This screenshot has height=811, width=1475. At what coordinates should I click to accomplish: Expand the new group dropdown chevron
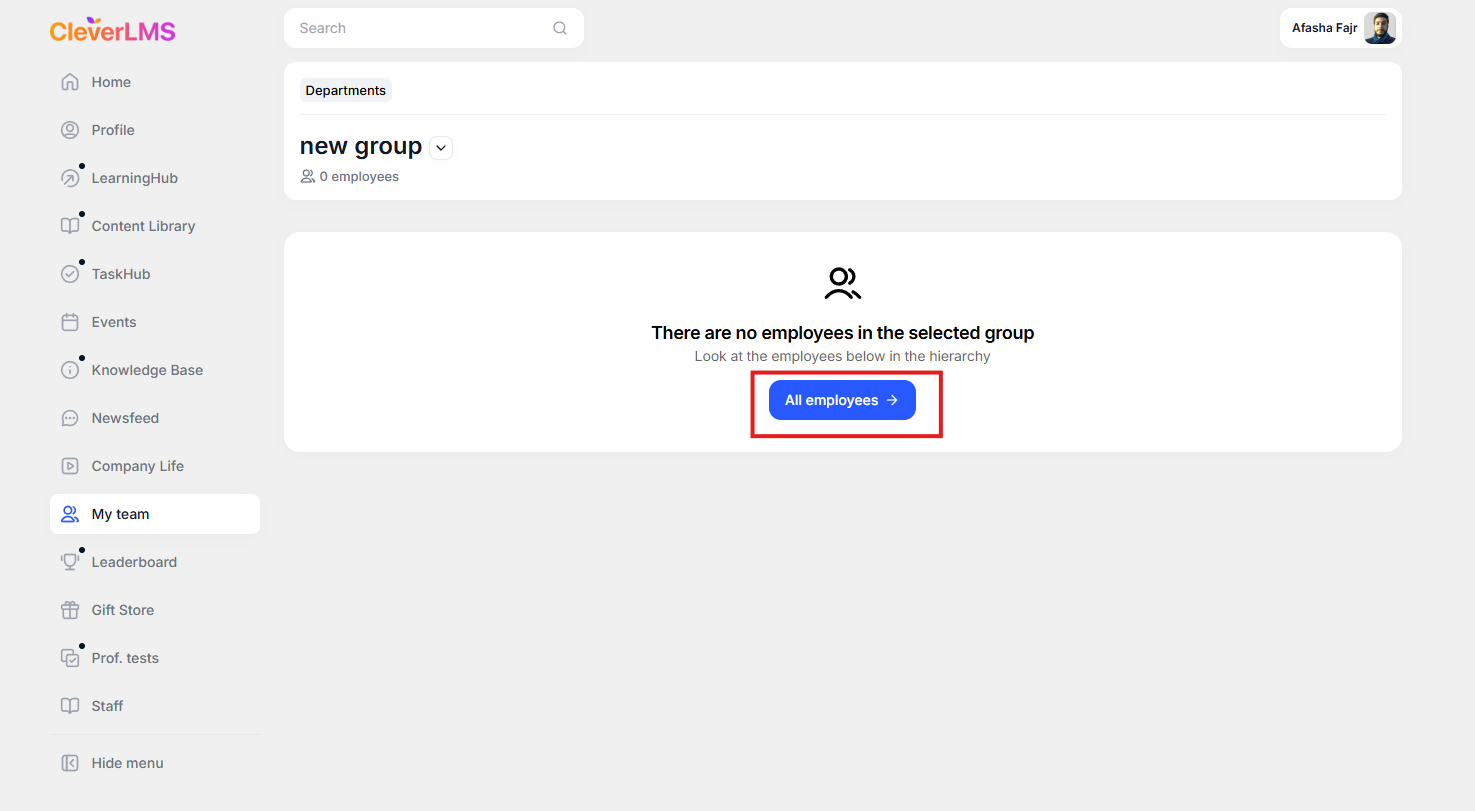click(441, 148)
